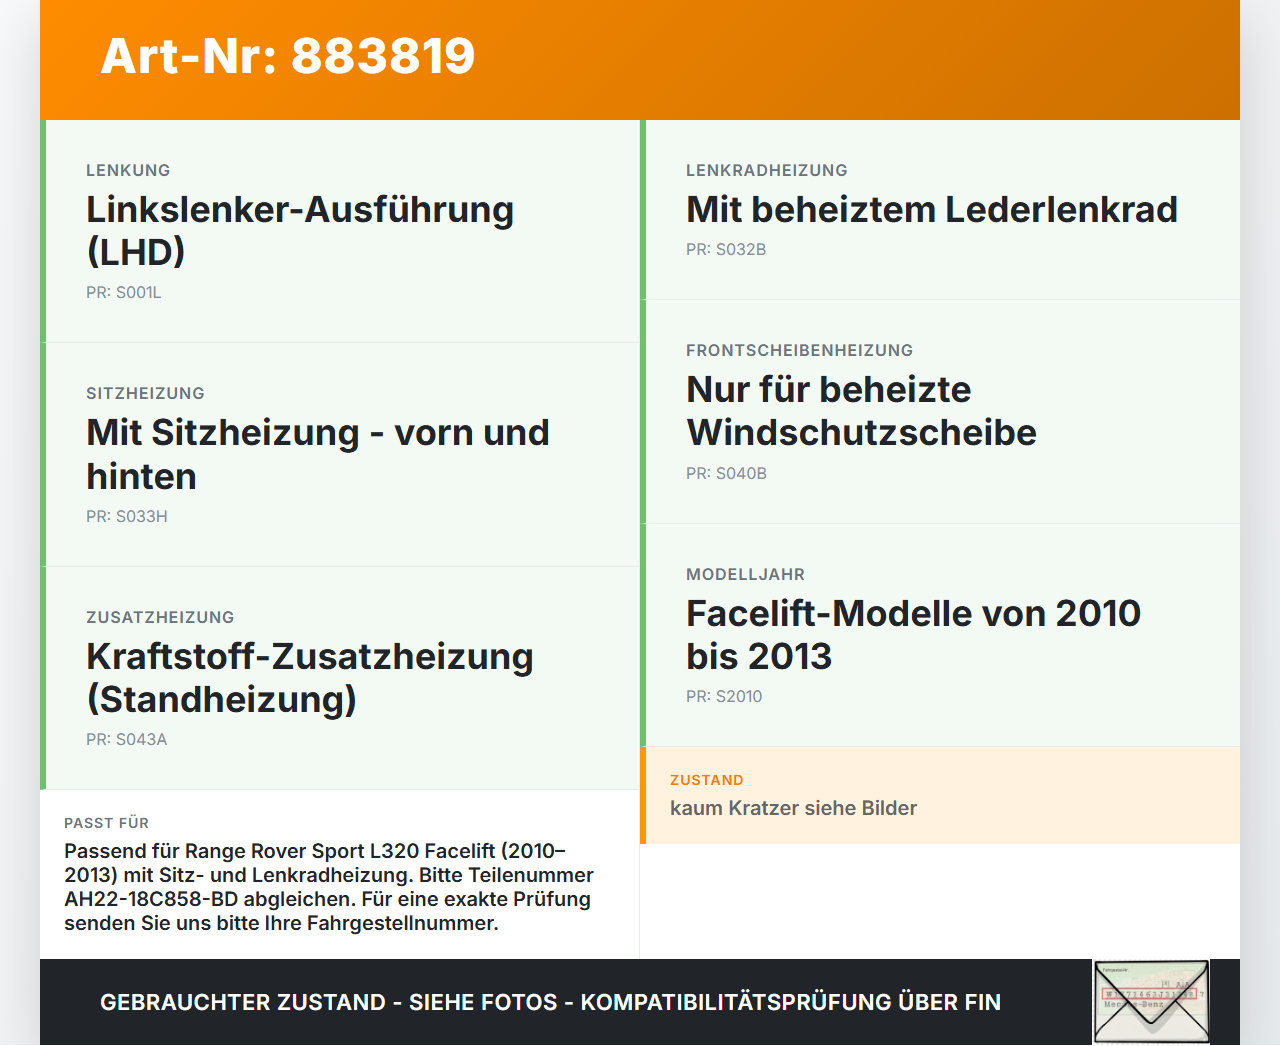Click the Passt für compatibility description text
The width and height of the screenshot is (1280, 1046).
pyautogui.click(x=329, y=887)
